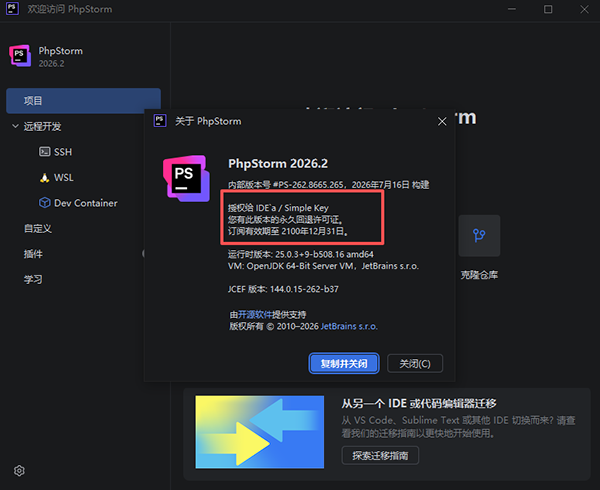Open settings via the gear icon
This screenshot has width=600, height=490.
click(19, 470)
